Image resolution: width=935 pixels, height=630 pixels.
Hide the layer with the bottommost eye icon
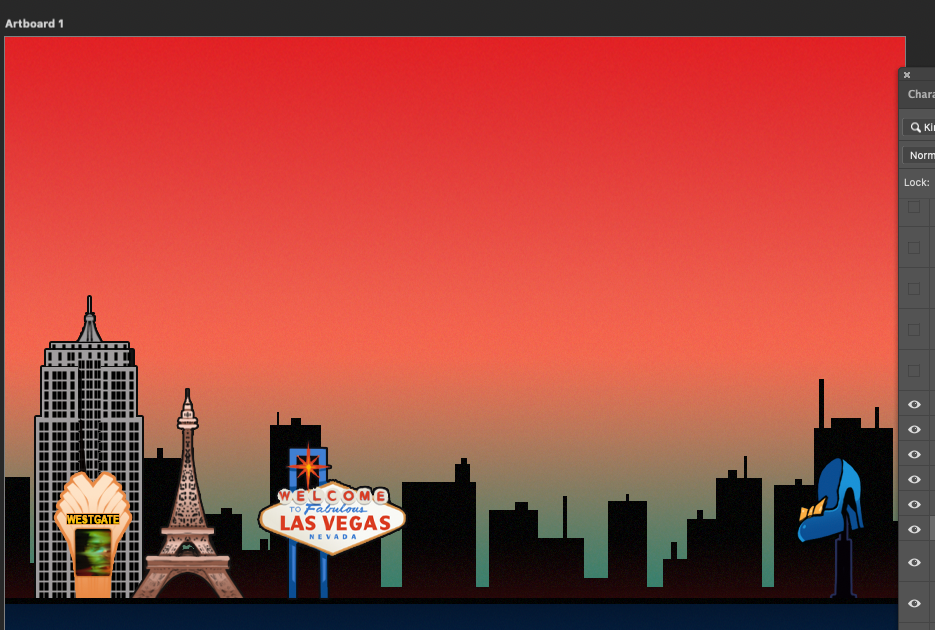click(x=914, y=603)
